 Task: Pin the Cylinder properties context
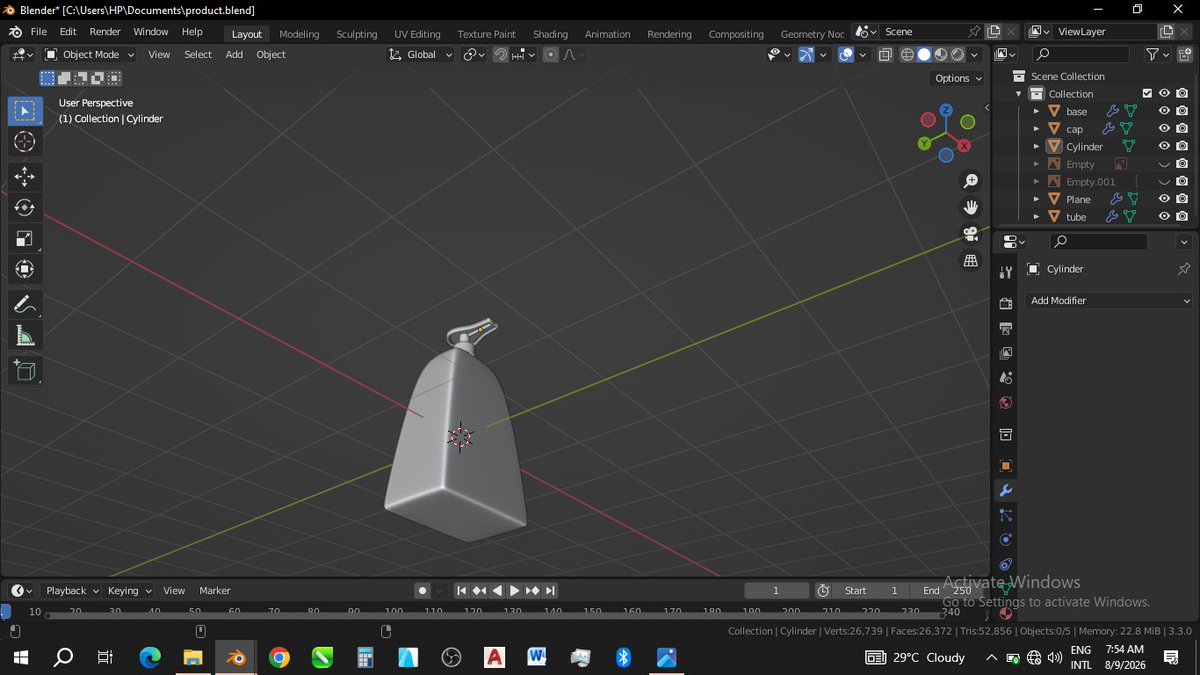coord(1184,269)
